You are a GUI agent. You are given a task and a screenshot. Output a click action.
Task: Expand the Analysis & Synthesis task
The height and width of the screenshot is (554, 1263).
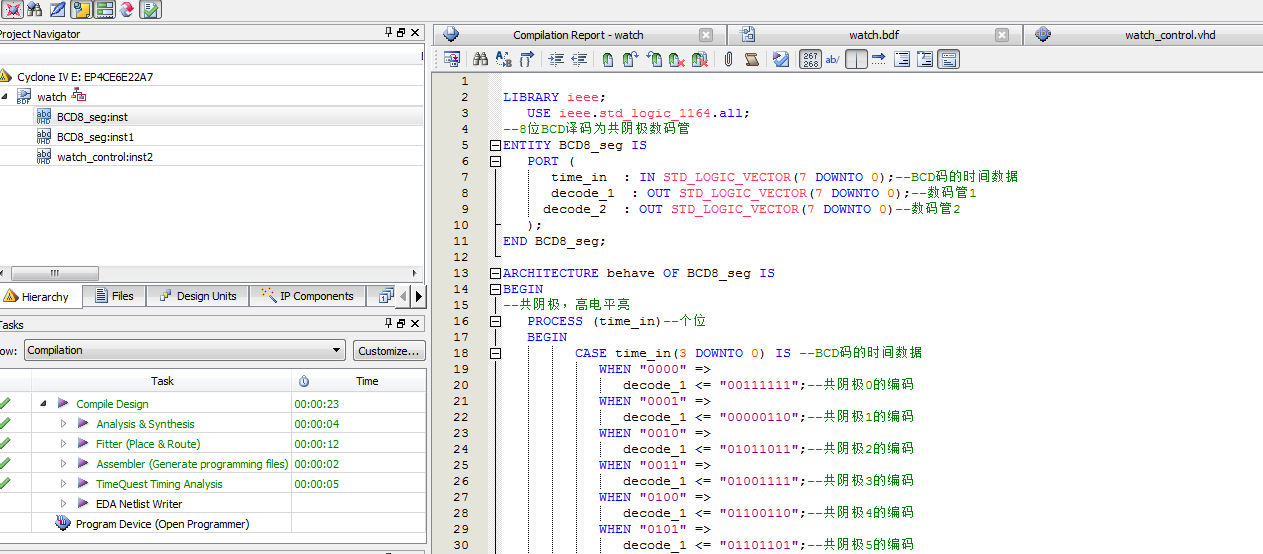(x=64, y=424)
